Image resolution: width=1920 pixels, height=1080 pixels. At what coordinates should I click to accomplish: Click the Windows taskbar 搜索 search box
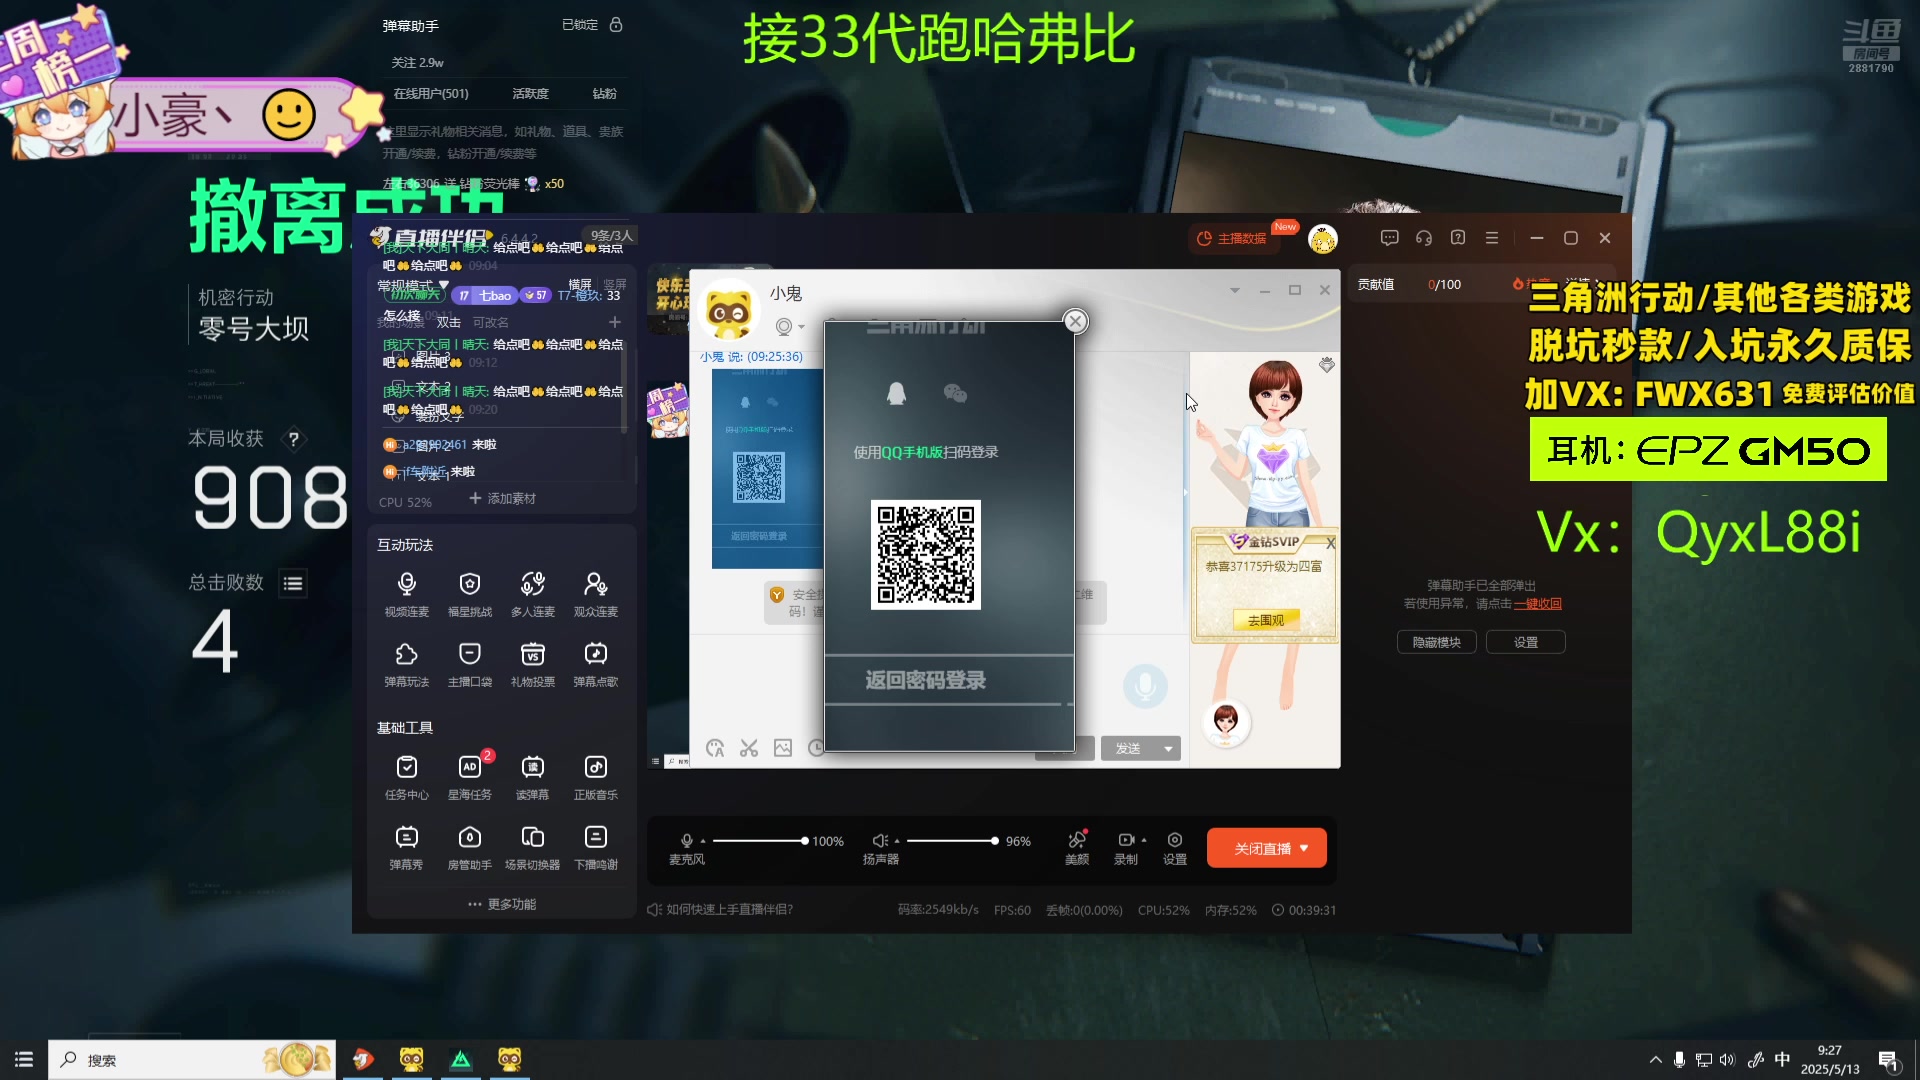(192, 1060)
